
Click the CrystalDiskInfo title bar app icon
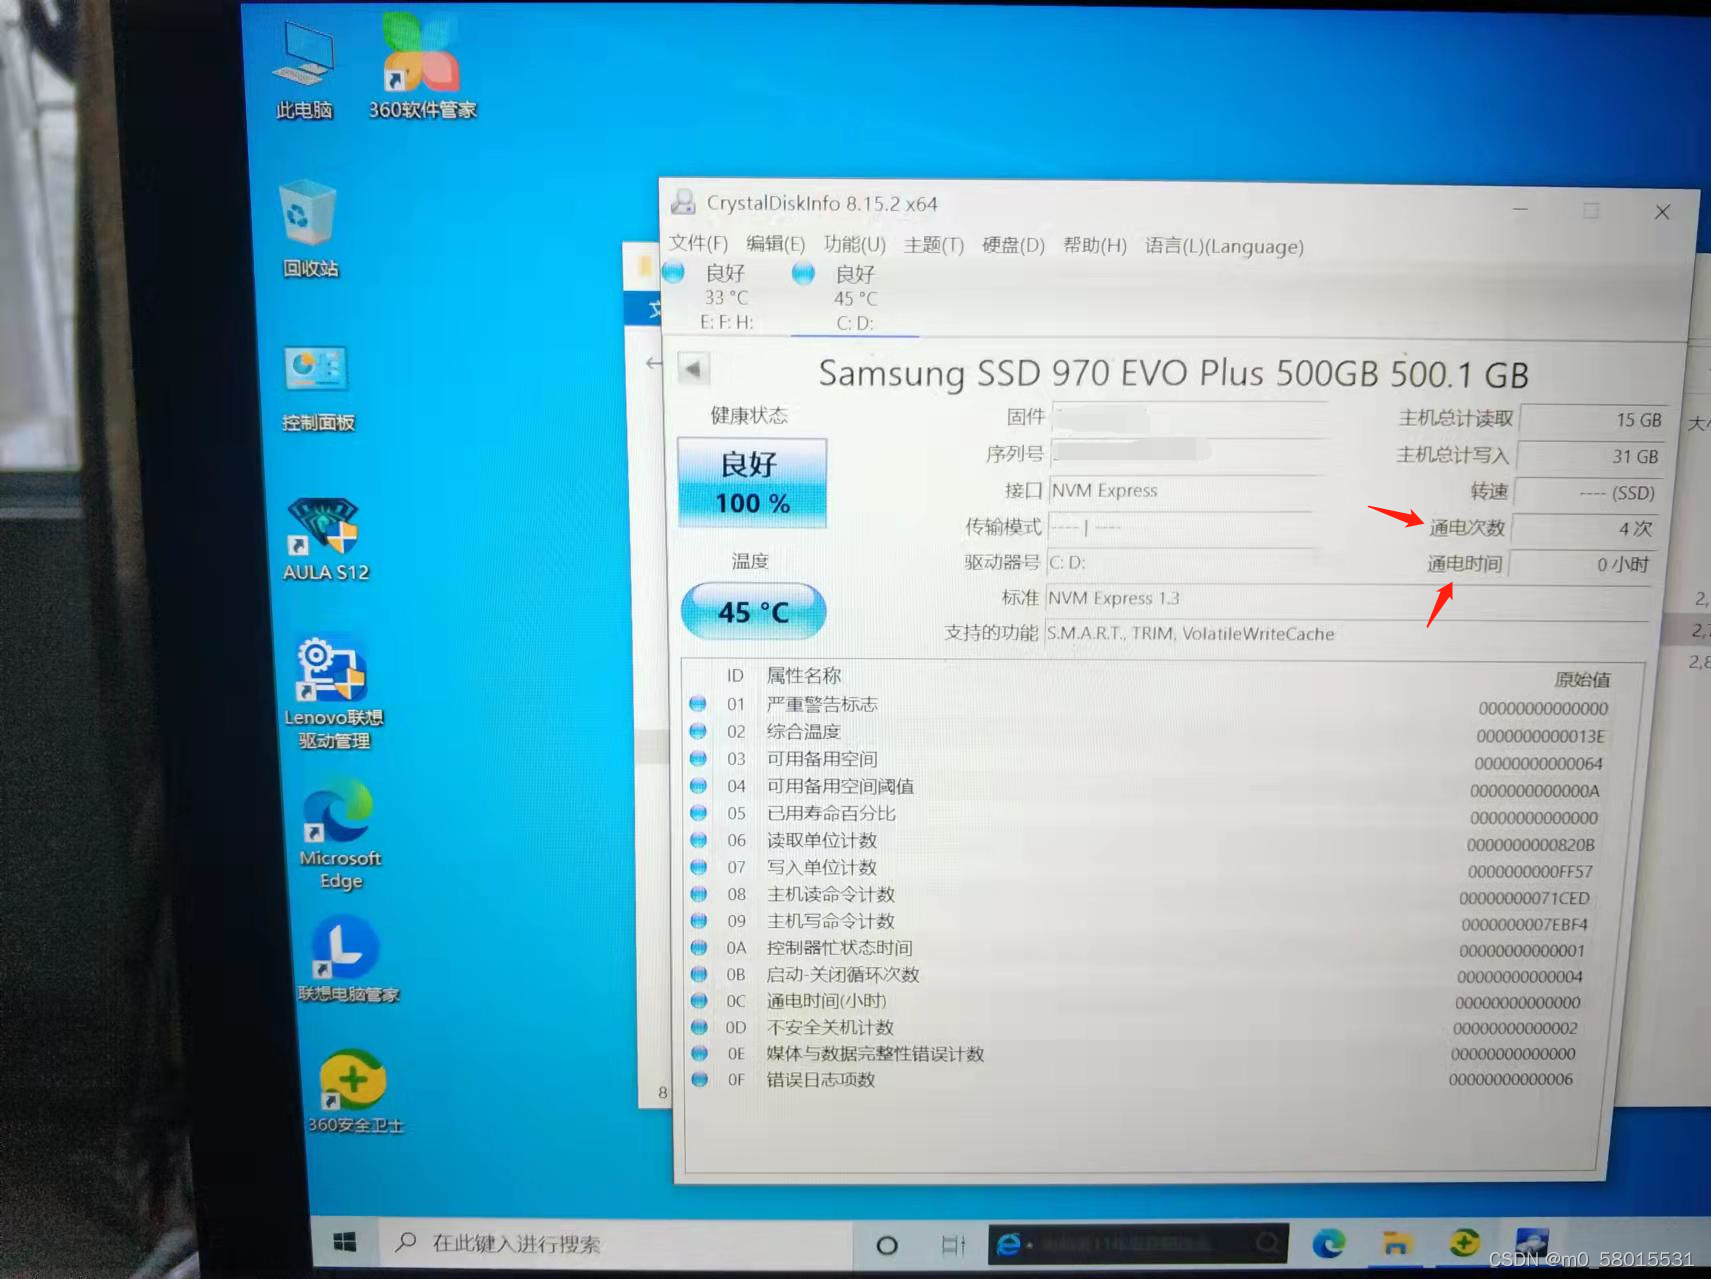click(x=684, y=203)
